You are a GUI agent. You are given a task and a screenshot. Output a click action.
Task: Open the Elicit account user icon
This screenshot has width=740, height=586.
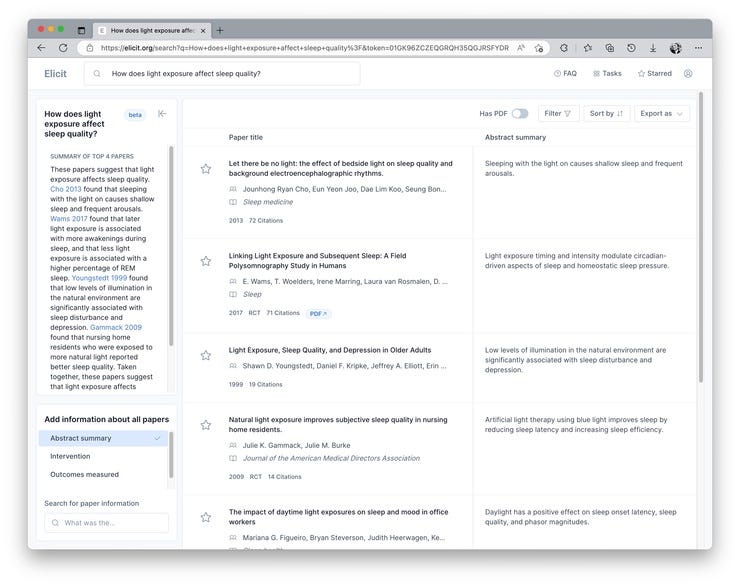tap(688, 74)
